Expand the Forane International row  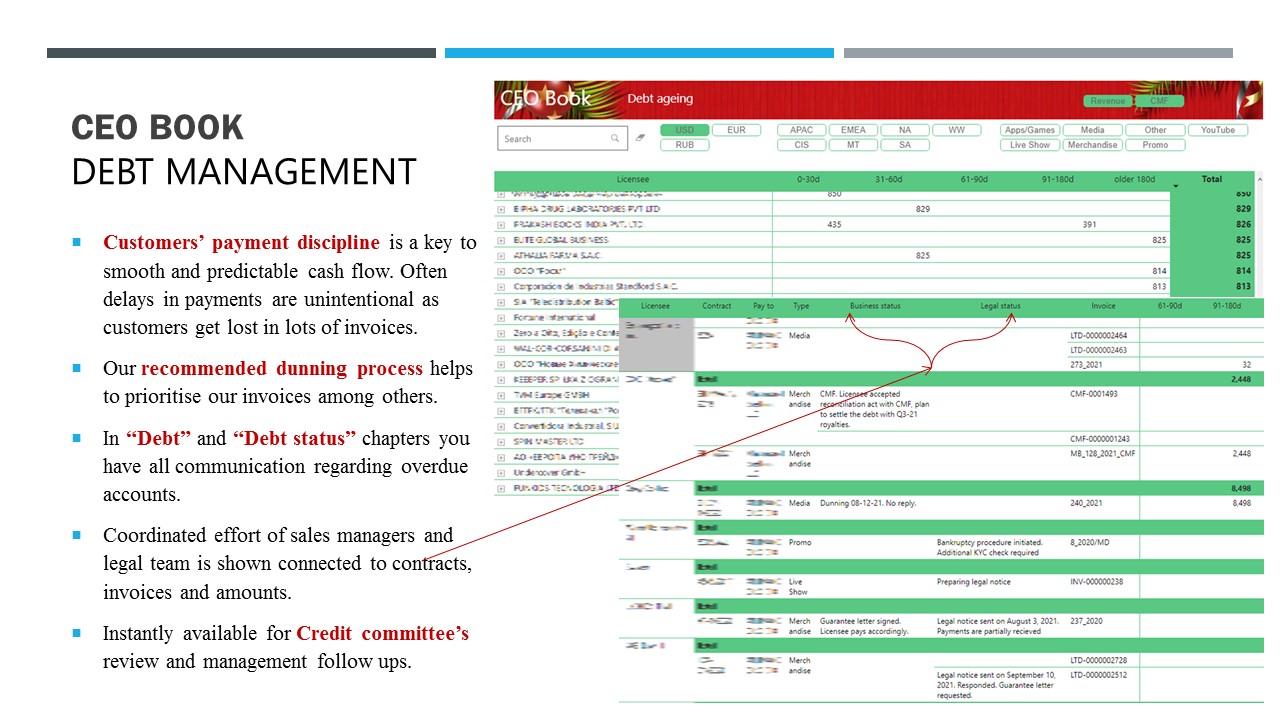[501, 318]
